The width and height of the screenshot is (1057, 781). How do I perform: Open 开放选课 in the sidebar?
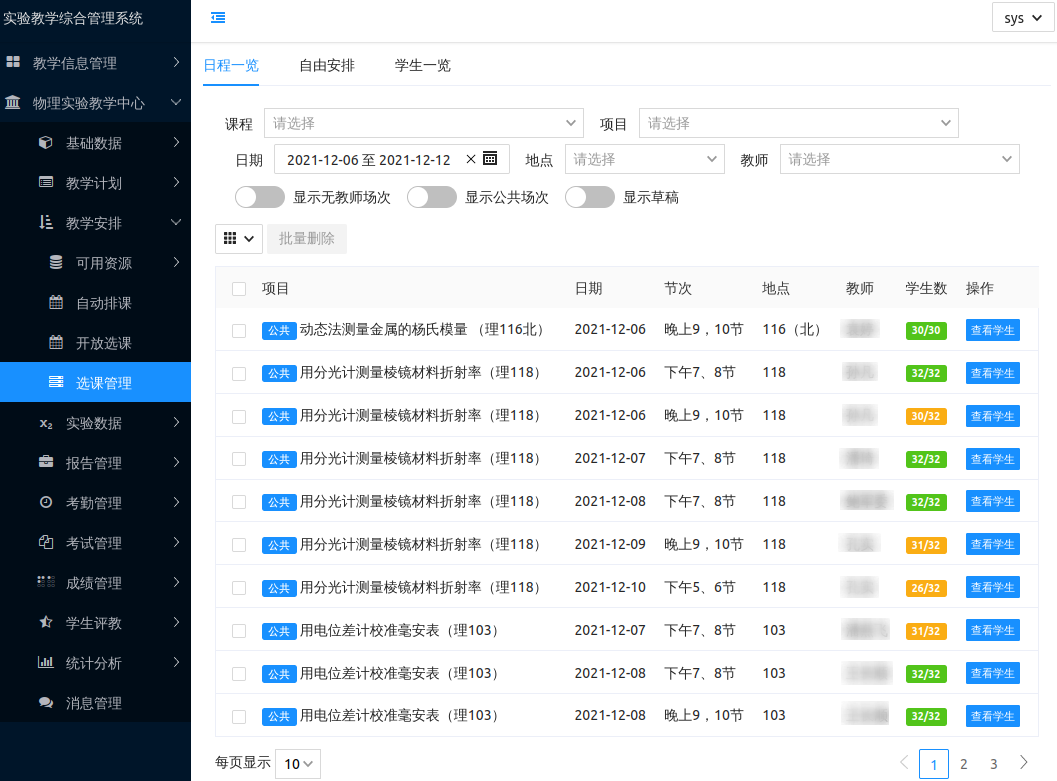coord(103,343)
